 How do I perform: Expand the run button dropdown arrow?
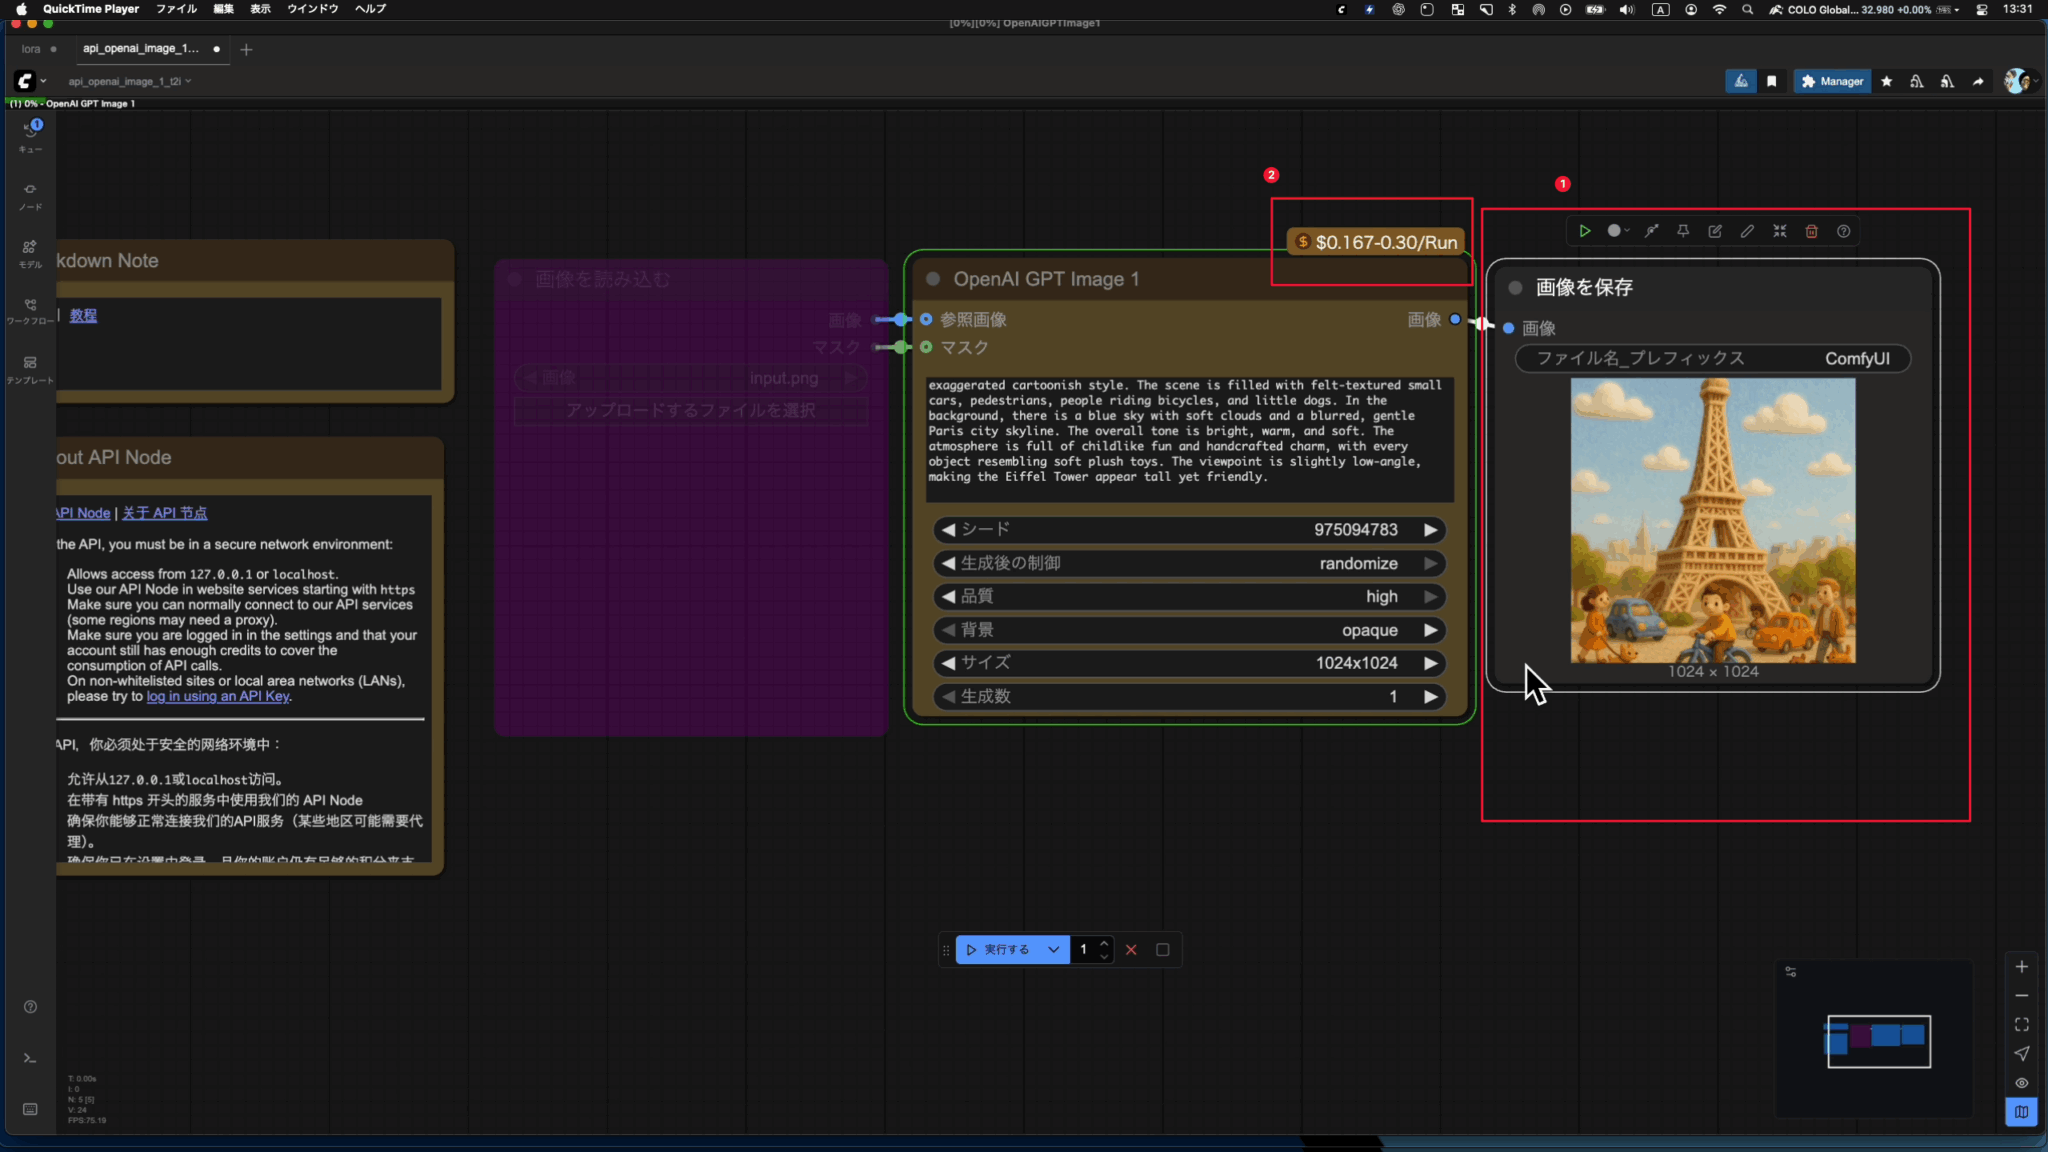coord(1053,950)
